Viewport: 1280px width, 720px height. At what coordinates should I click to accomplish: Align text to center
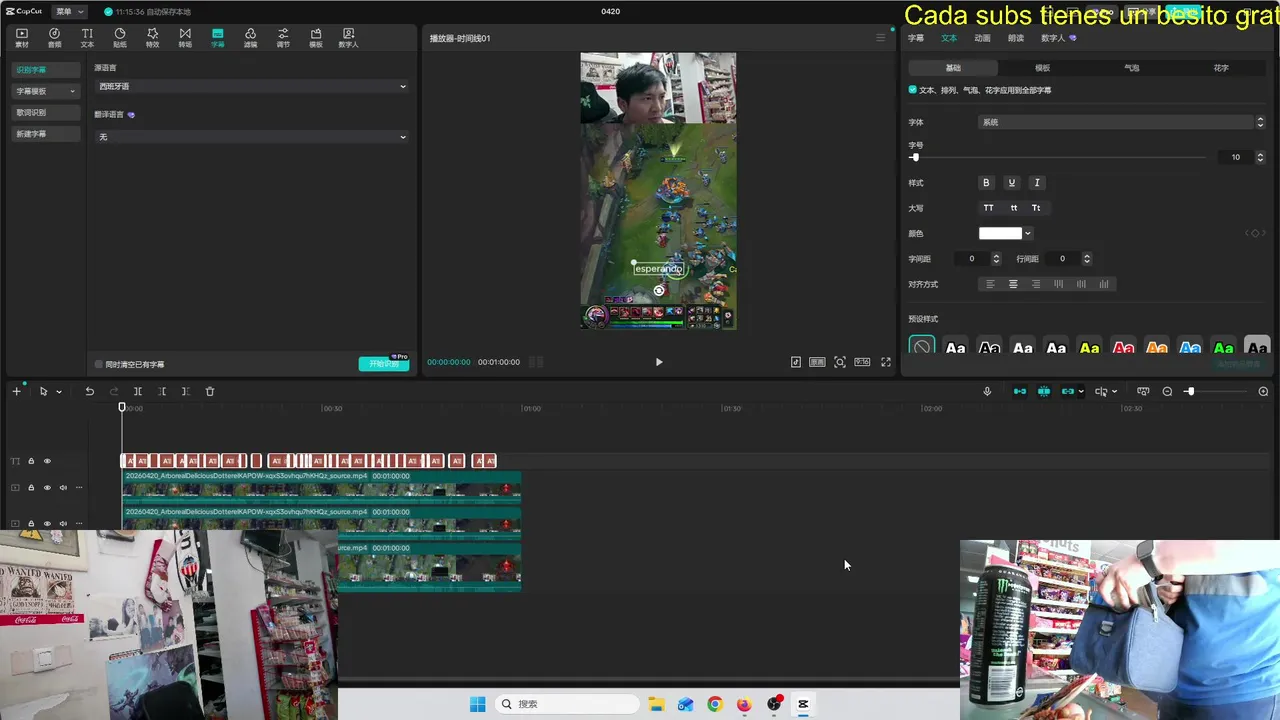(1013, 284)
